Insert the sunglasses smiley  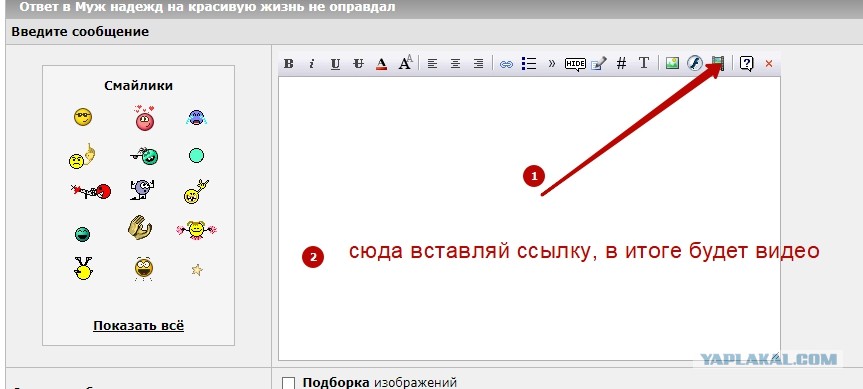click(83, 117)
